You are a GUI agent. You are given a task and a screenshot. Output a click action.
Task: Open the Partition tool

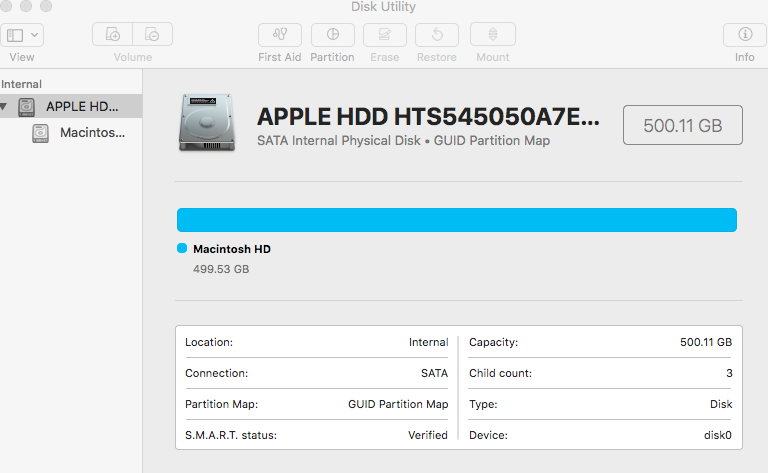click(x=333, y=35)
